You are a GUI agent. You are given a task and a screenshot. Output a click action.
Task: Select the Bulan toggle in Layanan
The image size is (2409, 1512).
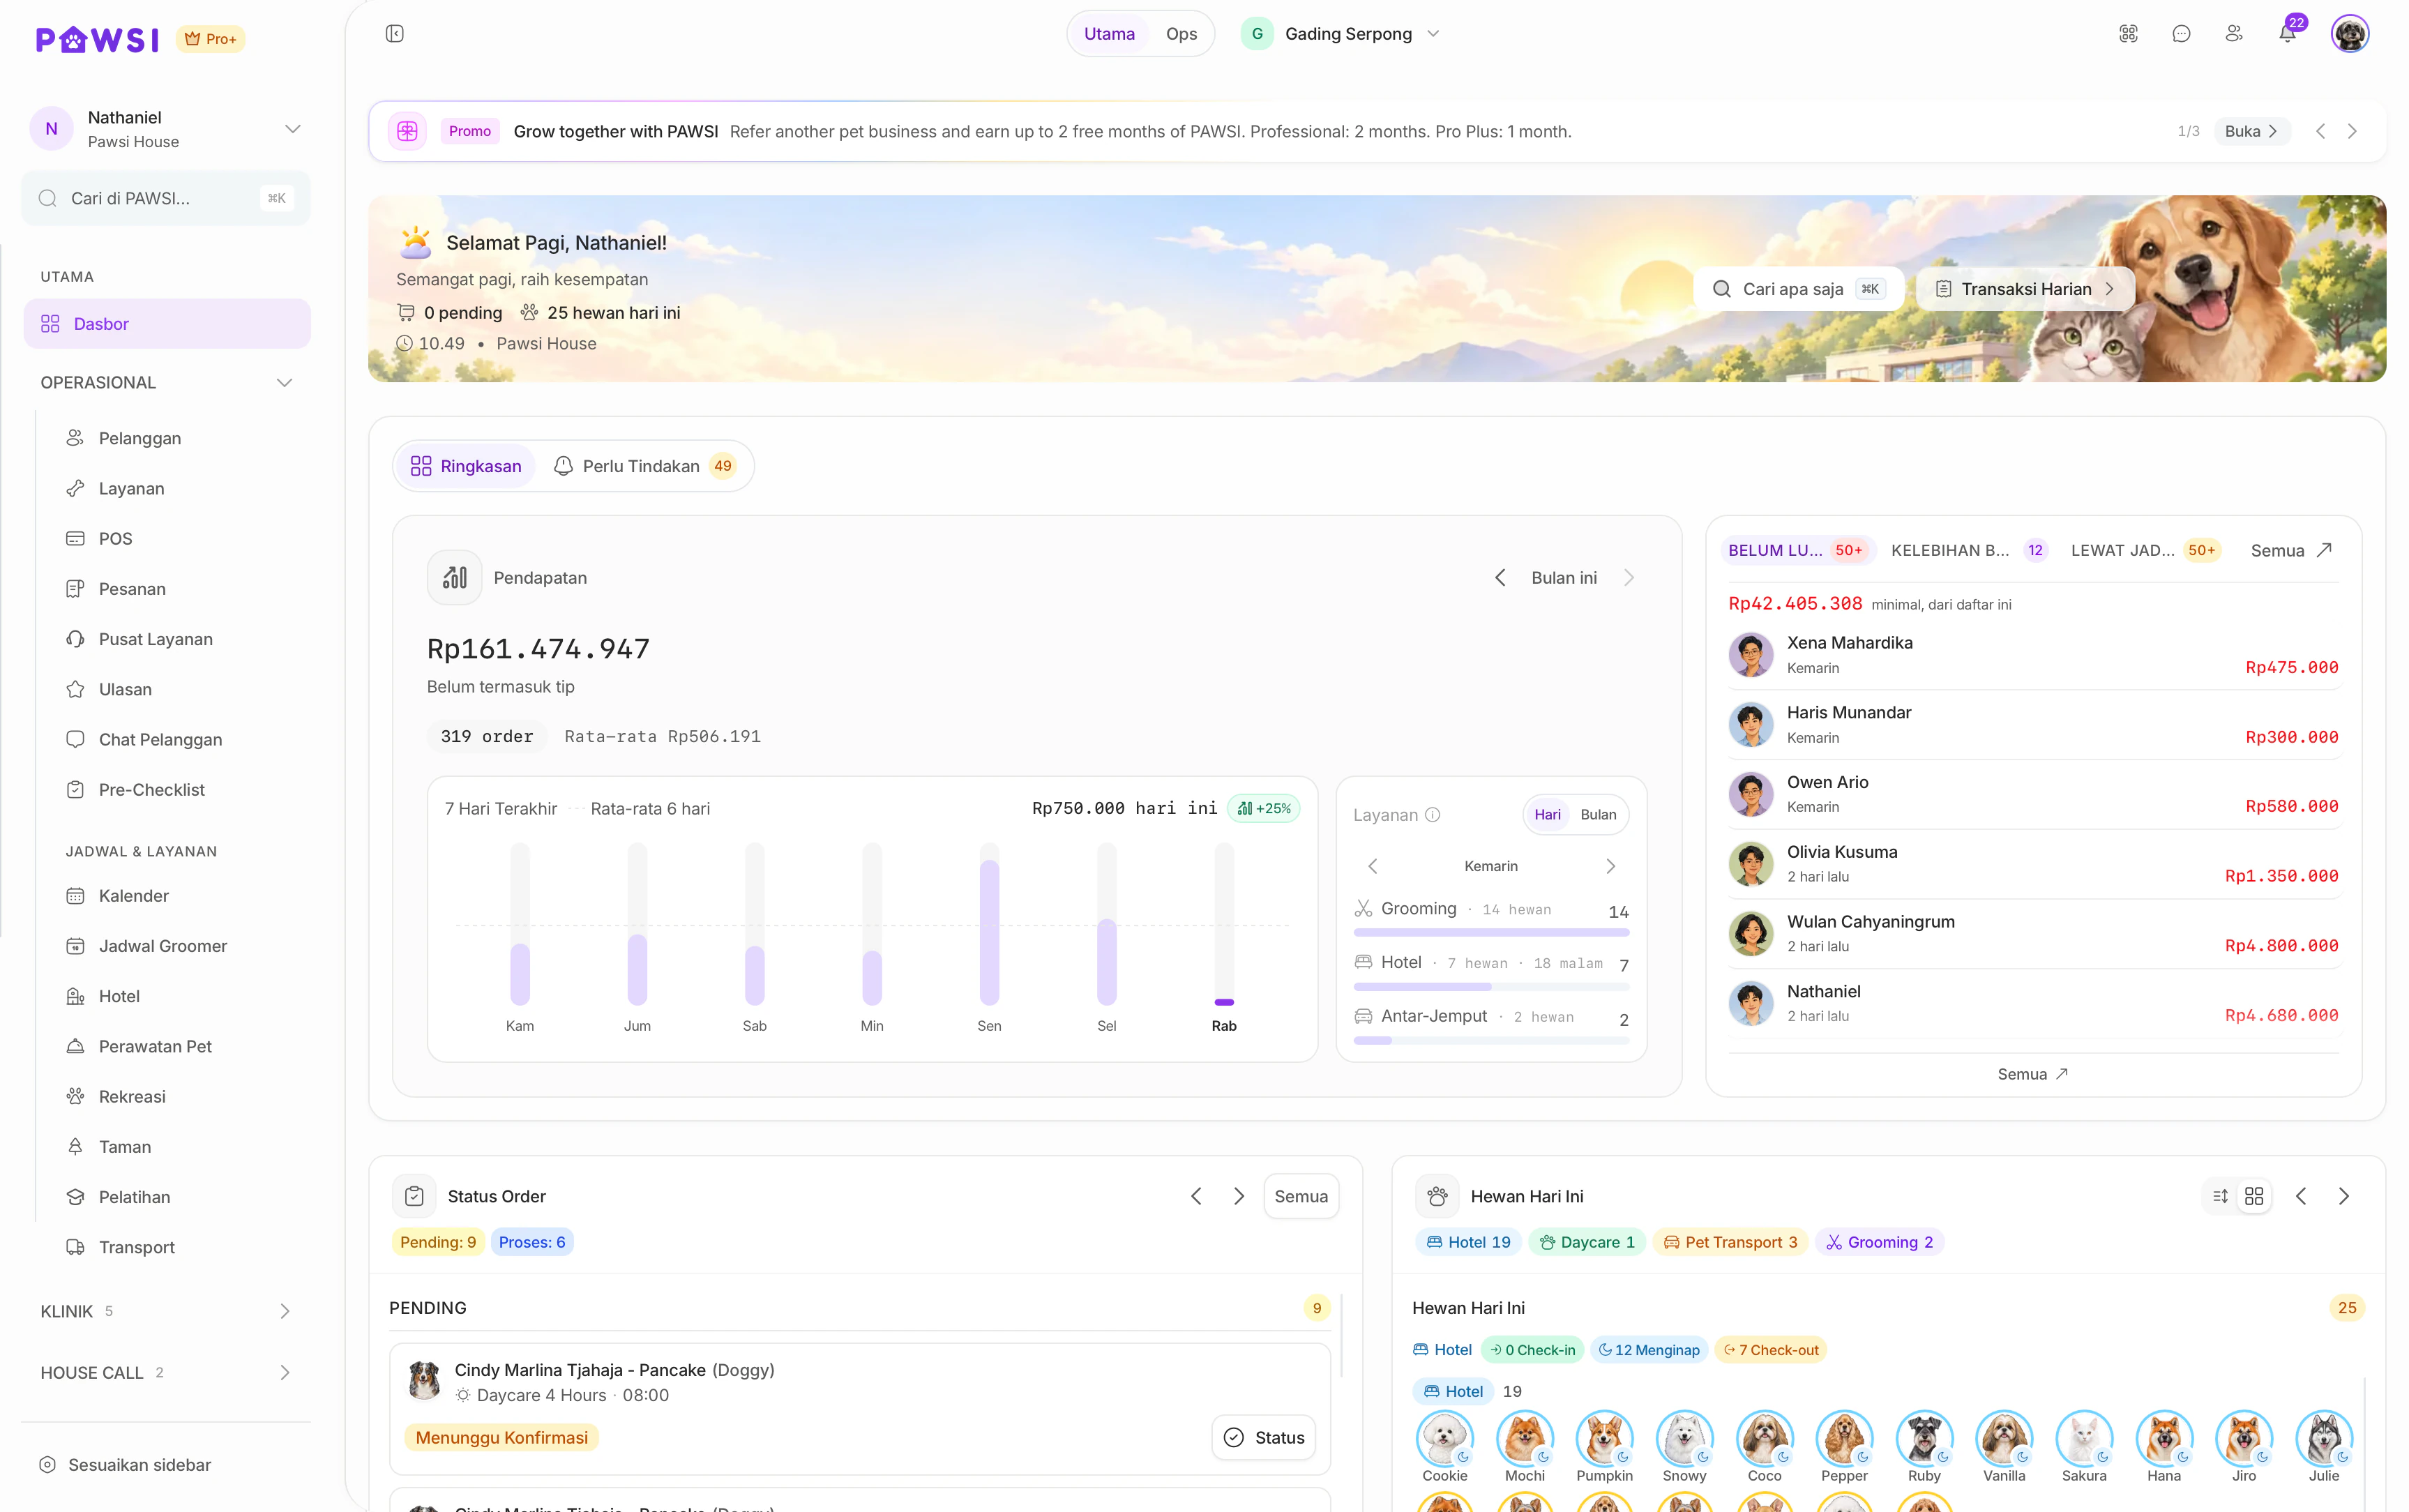(1598, 814)
